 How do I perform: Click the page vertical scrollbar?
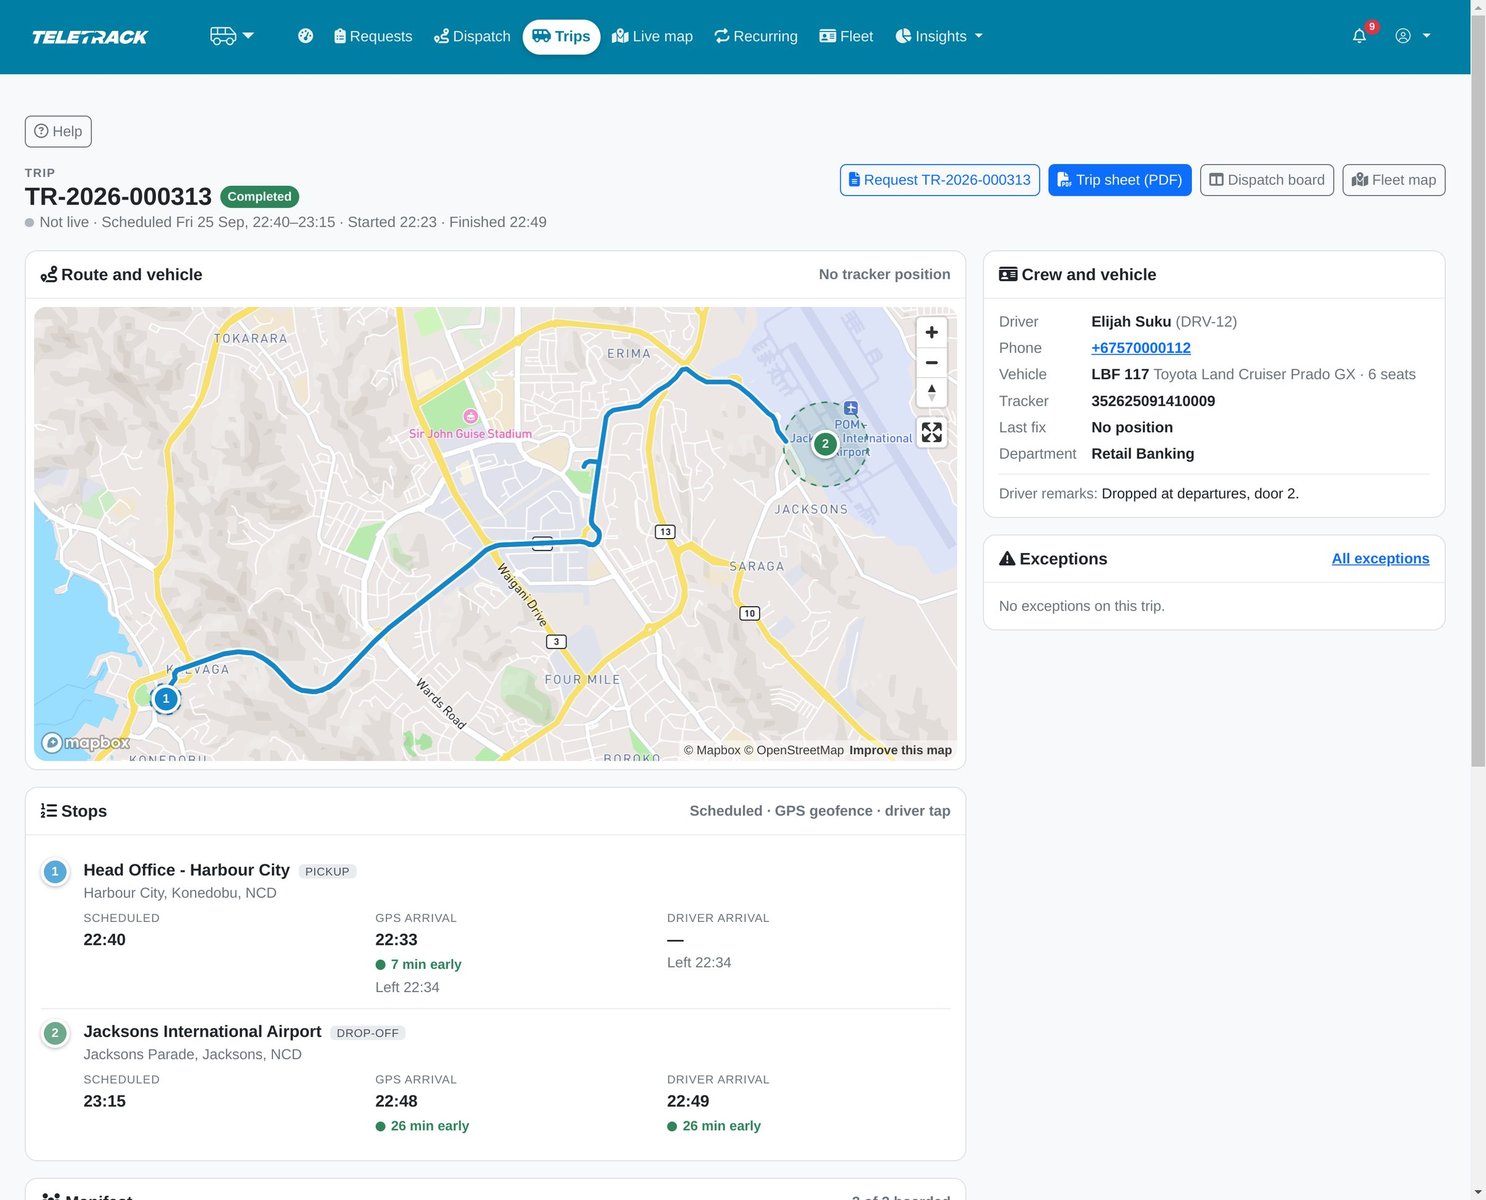coord(1478,390)
